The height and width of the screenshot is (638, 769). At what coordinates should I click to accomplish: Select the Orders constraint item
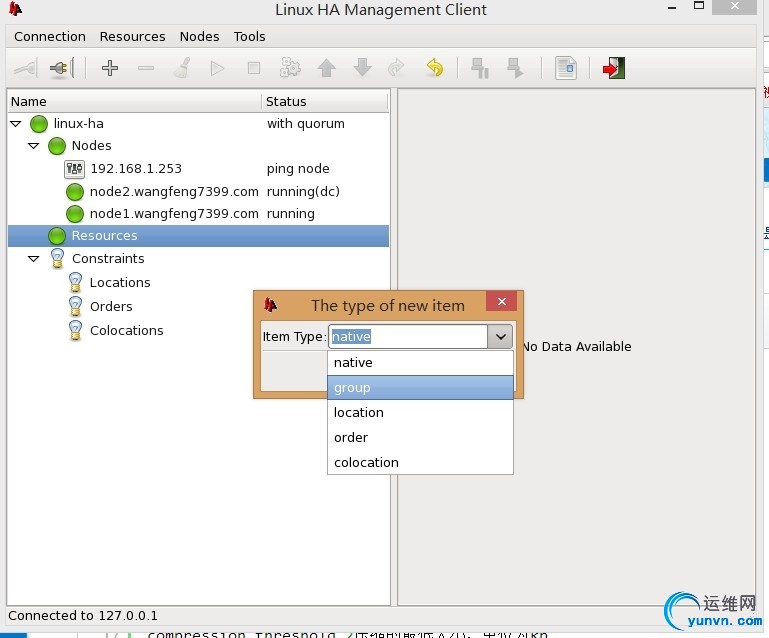click(111, 306)
